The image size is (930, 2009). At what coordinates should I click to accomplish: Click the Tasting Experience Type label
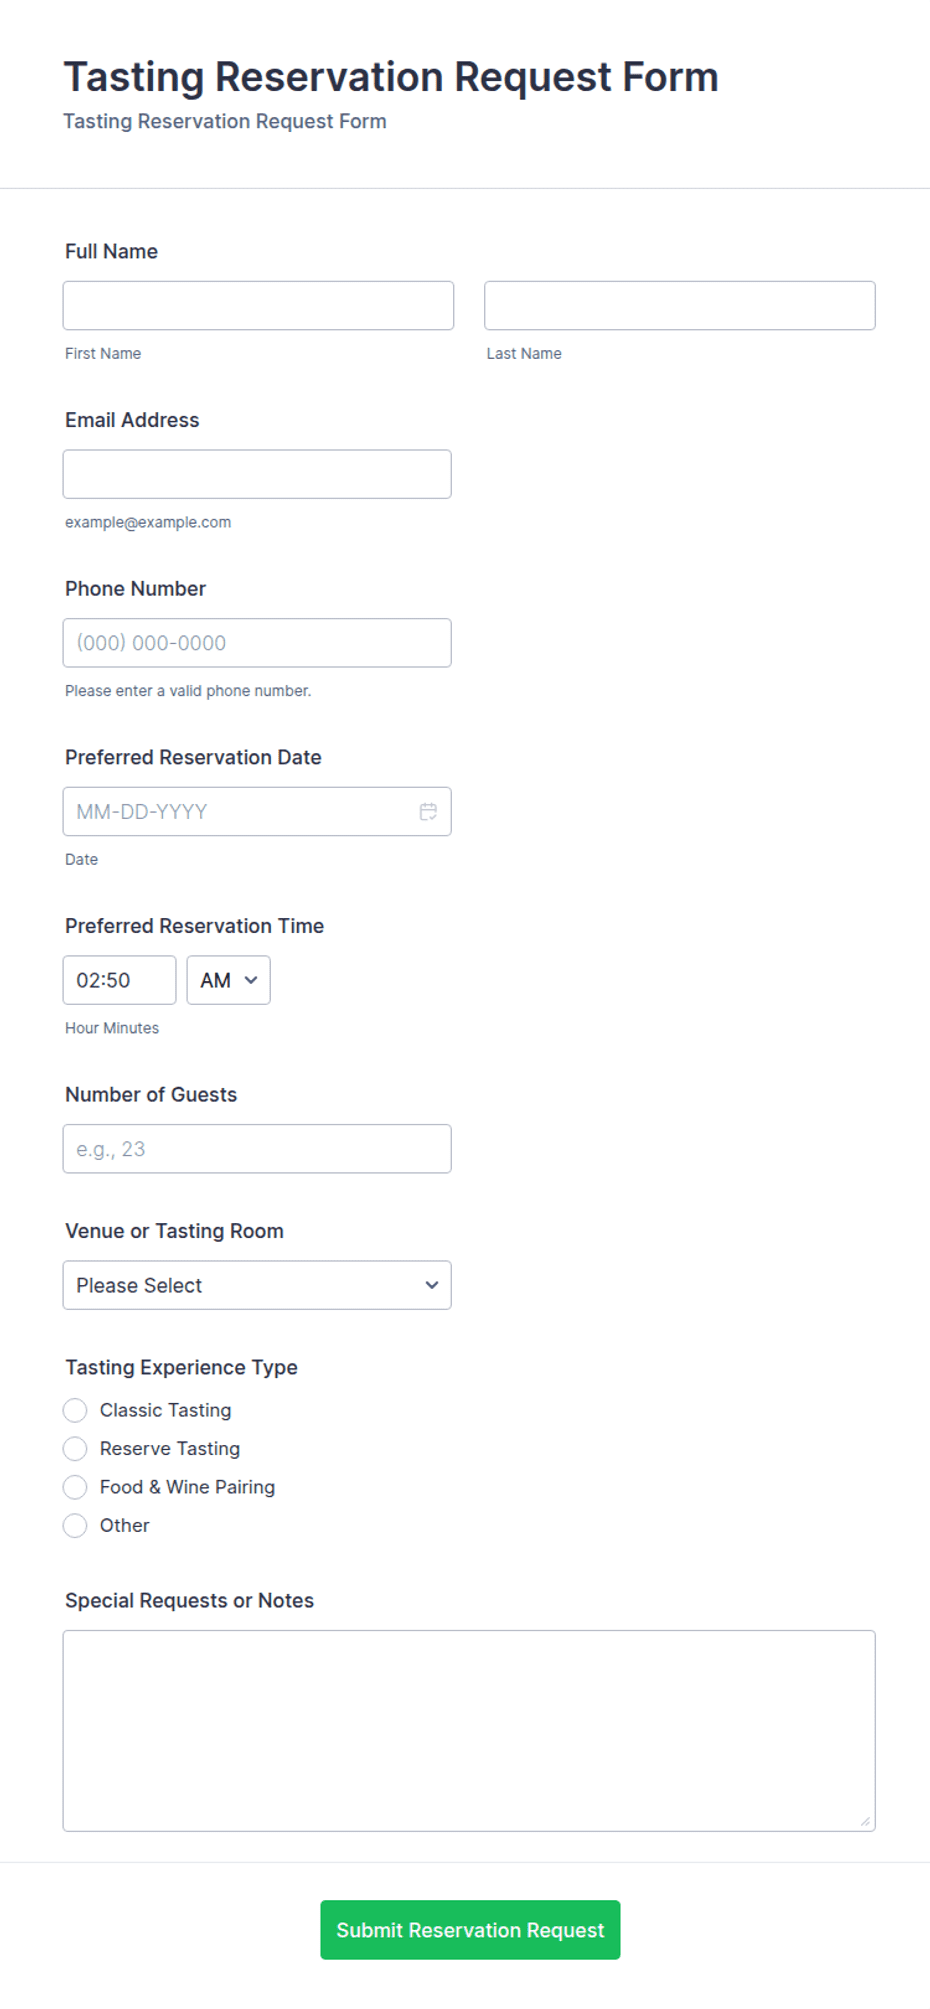pyautogui.click(x=181, y=1367)
